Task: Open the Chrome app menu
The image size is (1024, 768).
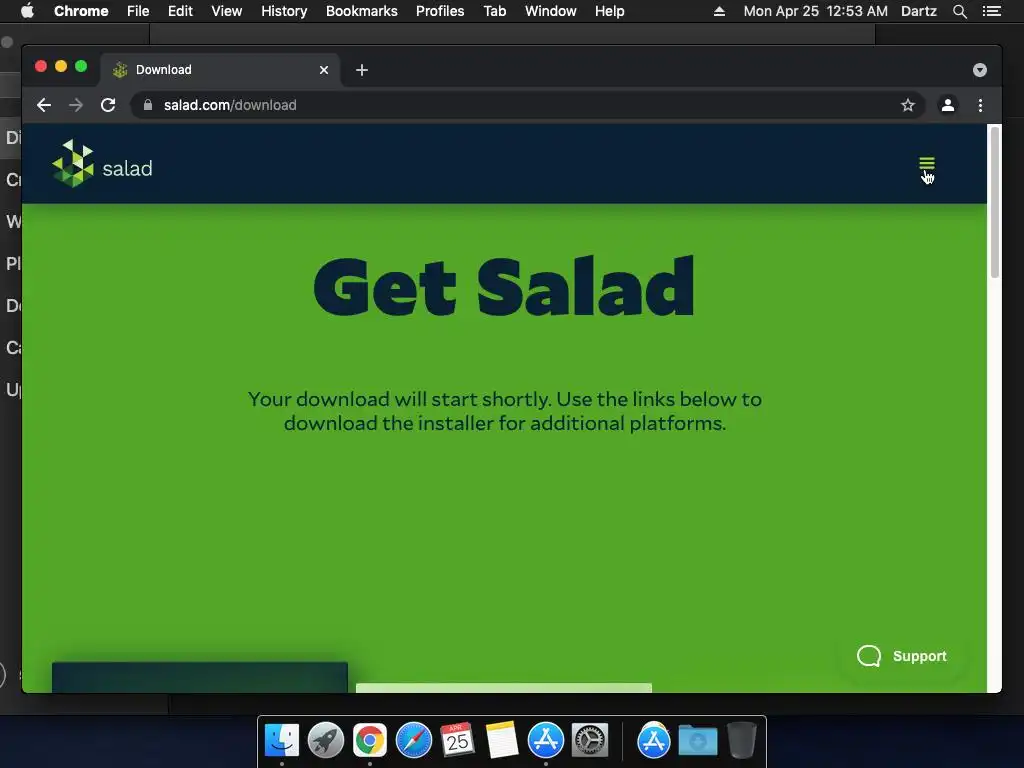Action: 81,11
